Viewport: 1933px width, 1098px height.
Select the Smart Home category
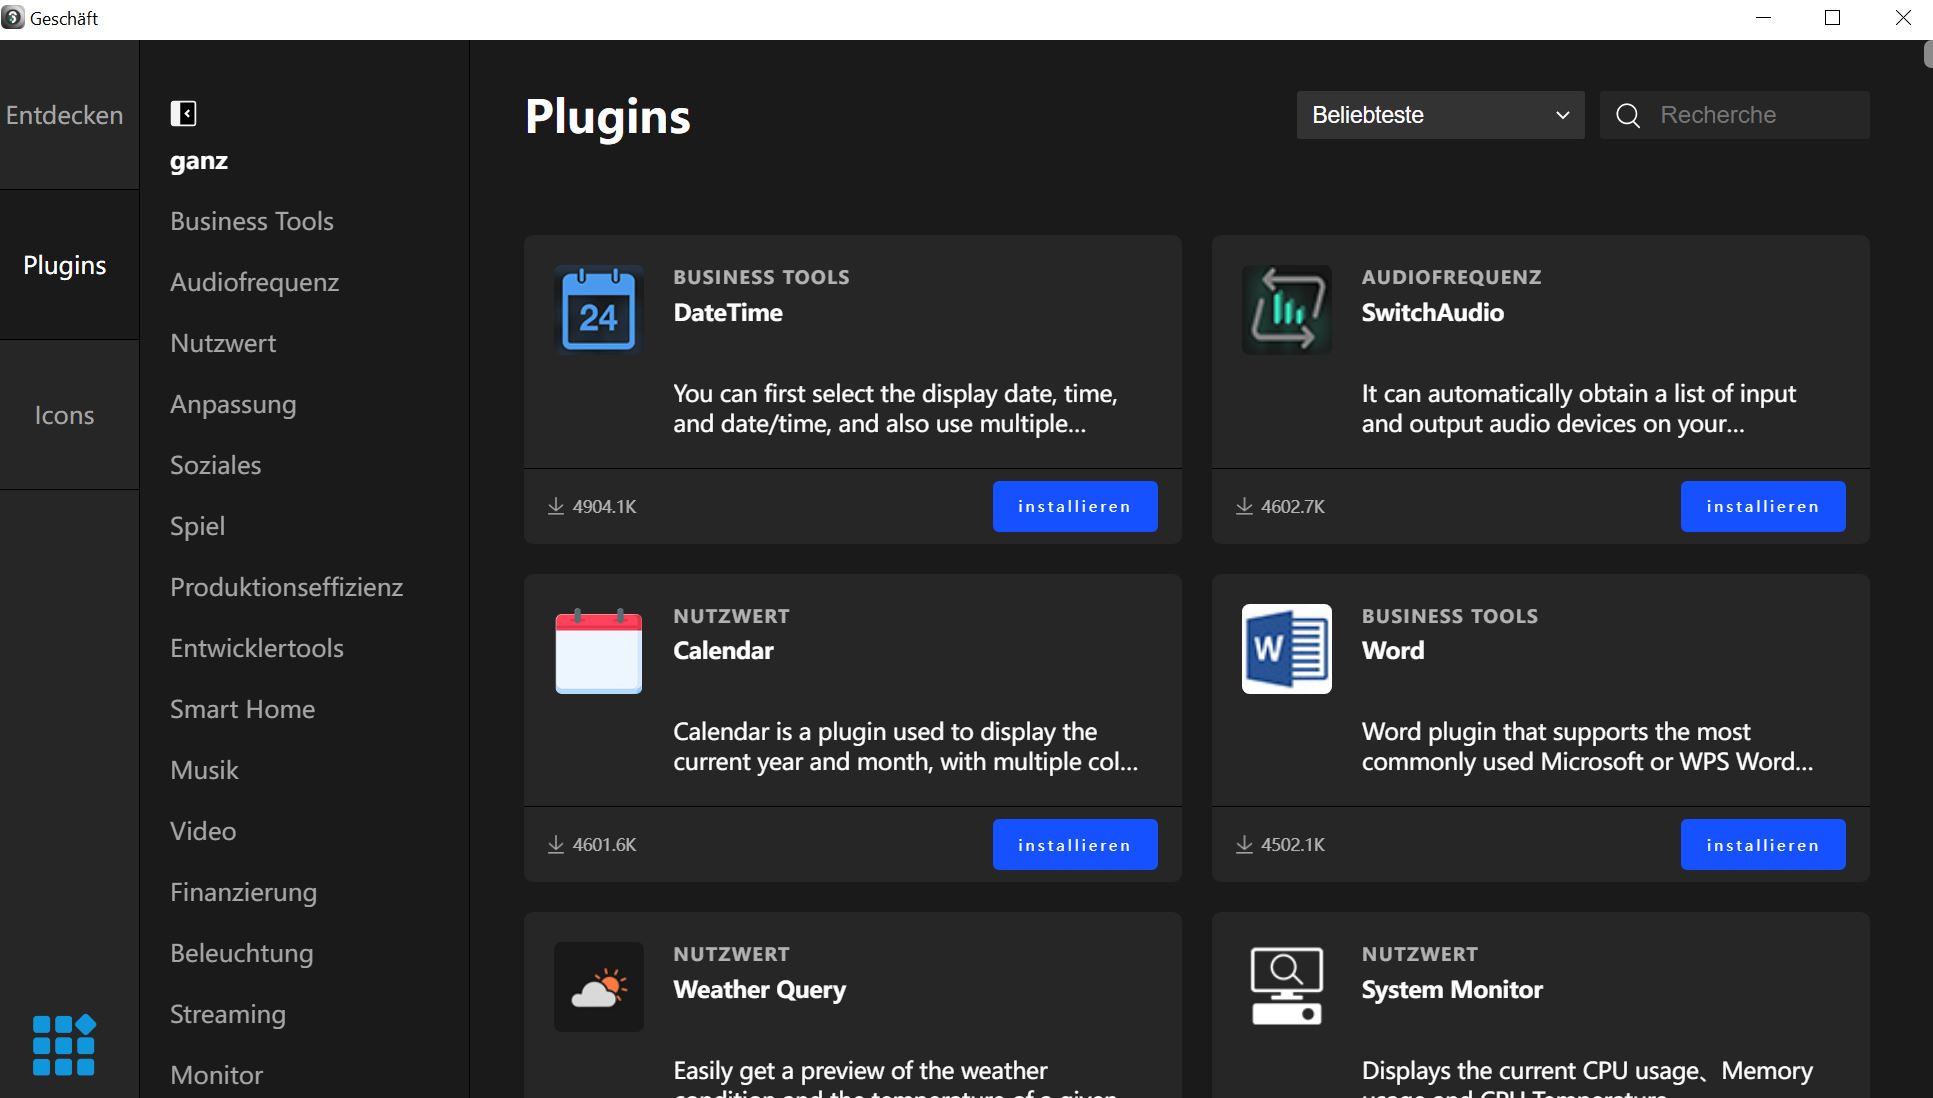pos(242,709)
